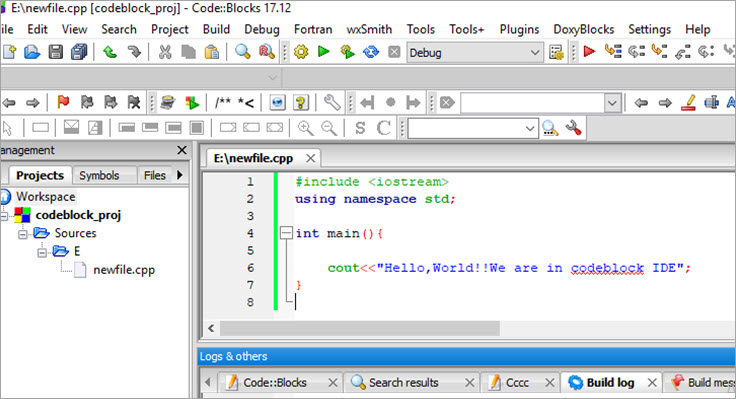Click the #include <iostream> line
This screenshot has height=399, width=736.
pyautogui.click(x=372, y=182)
